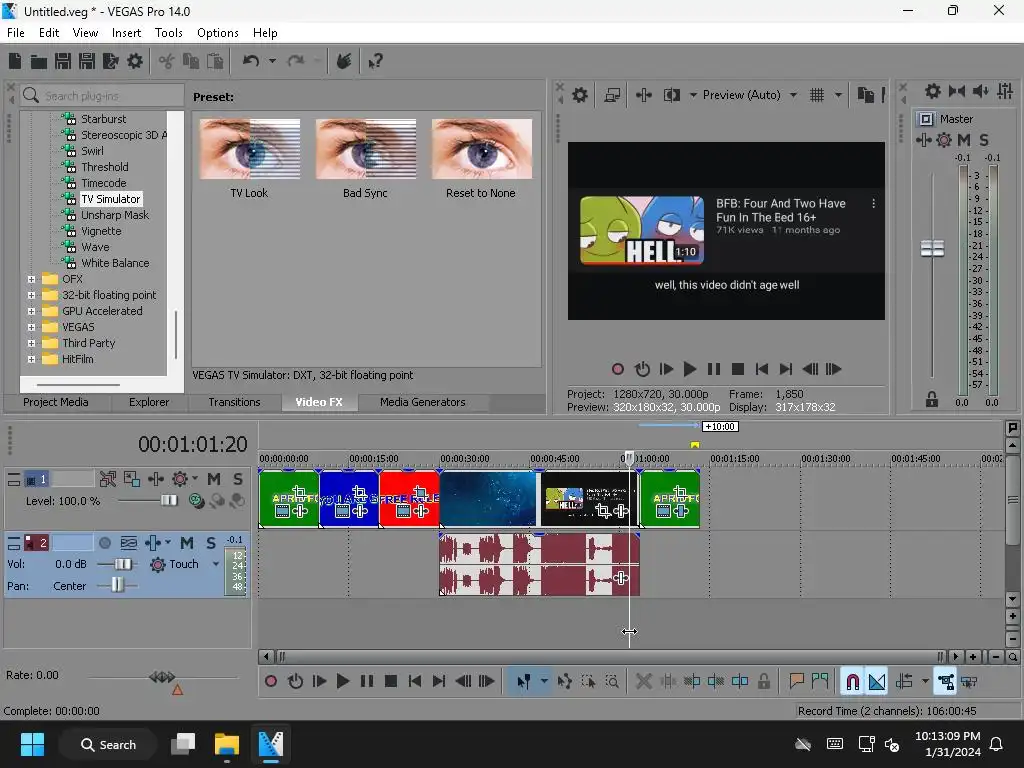The image size is (1024, 768).
Task: Select Vignette in the Video FX list
Action: click(x=101, y=231)
